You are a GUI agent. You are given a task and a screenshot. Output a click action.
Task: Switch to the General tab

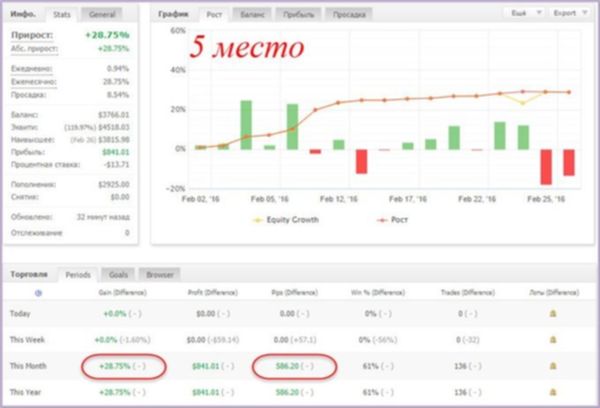click(102, 15)
